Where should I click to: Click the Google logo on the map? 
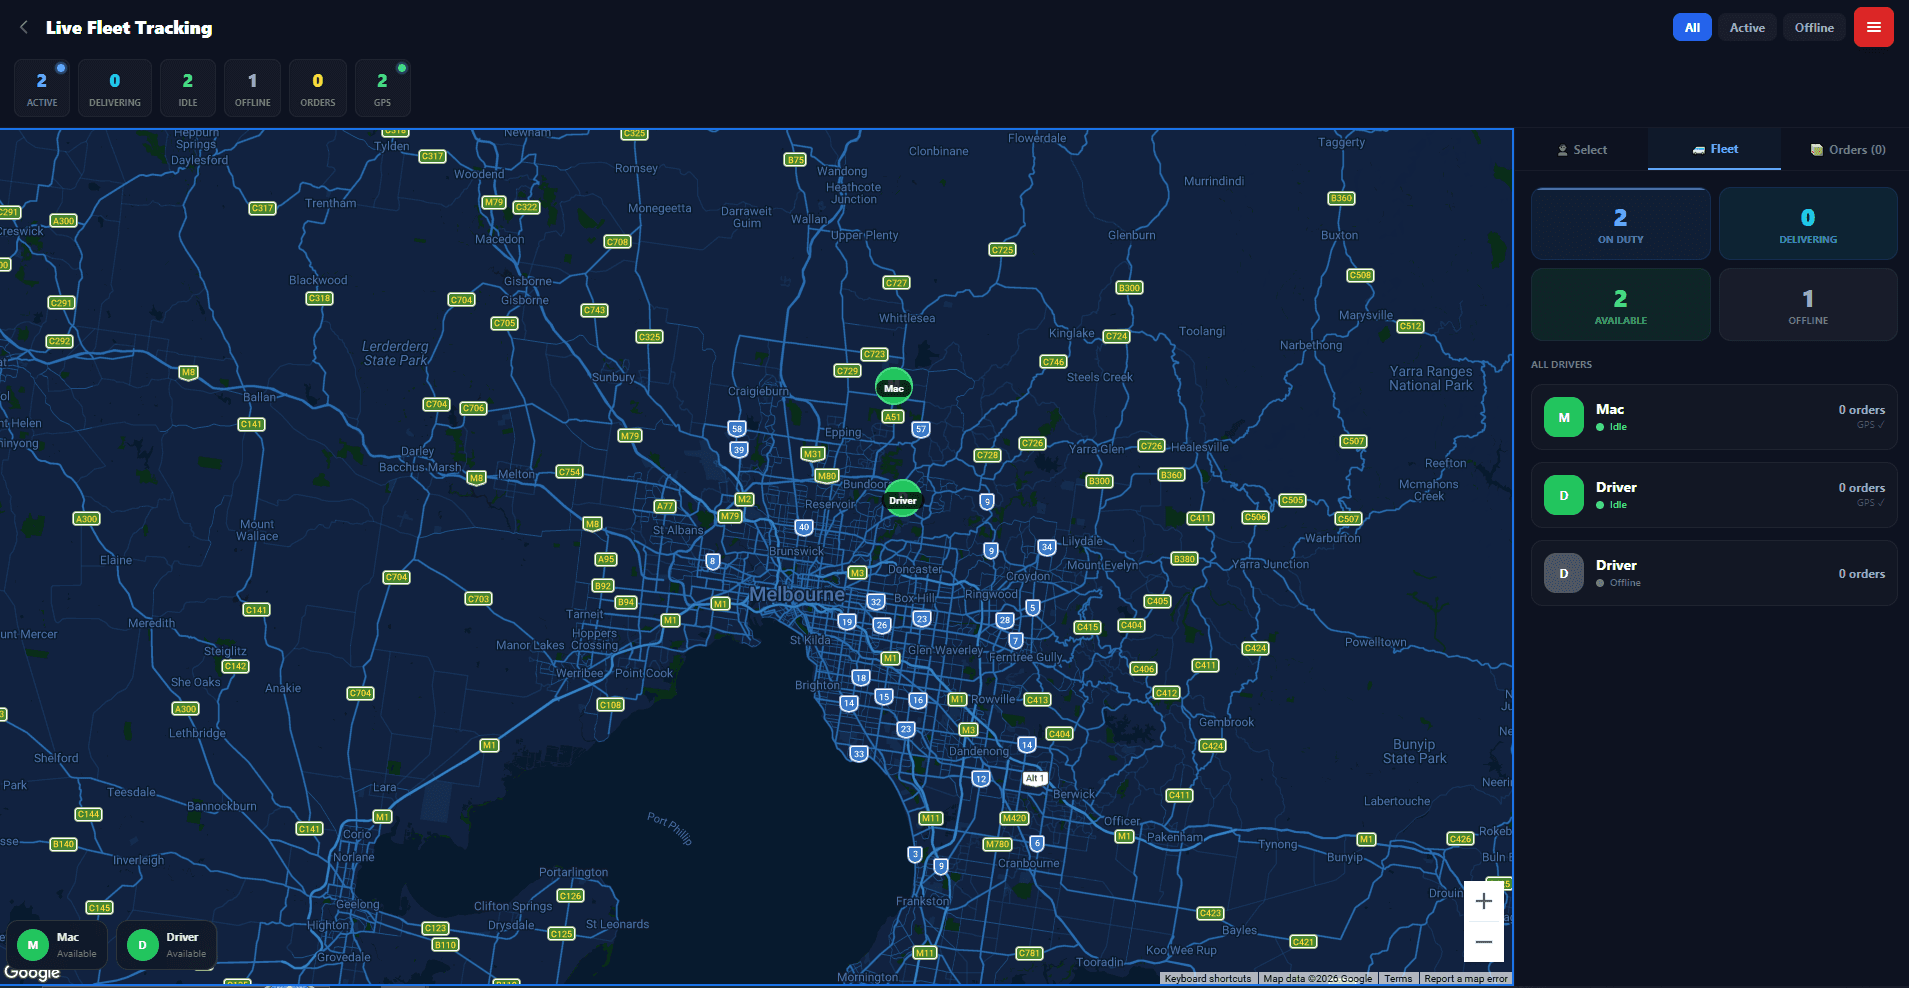31,971
